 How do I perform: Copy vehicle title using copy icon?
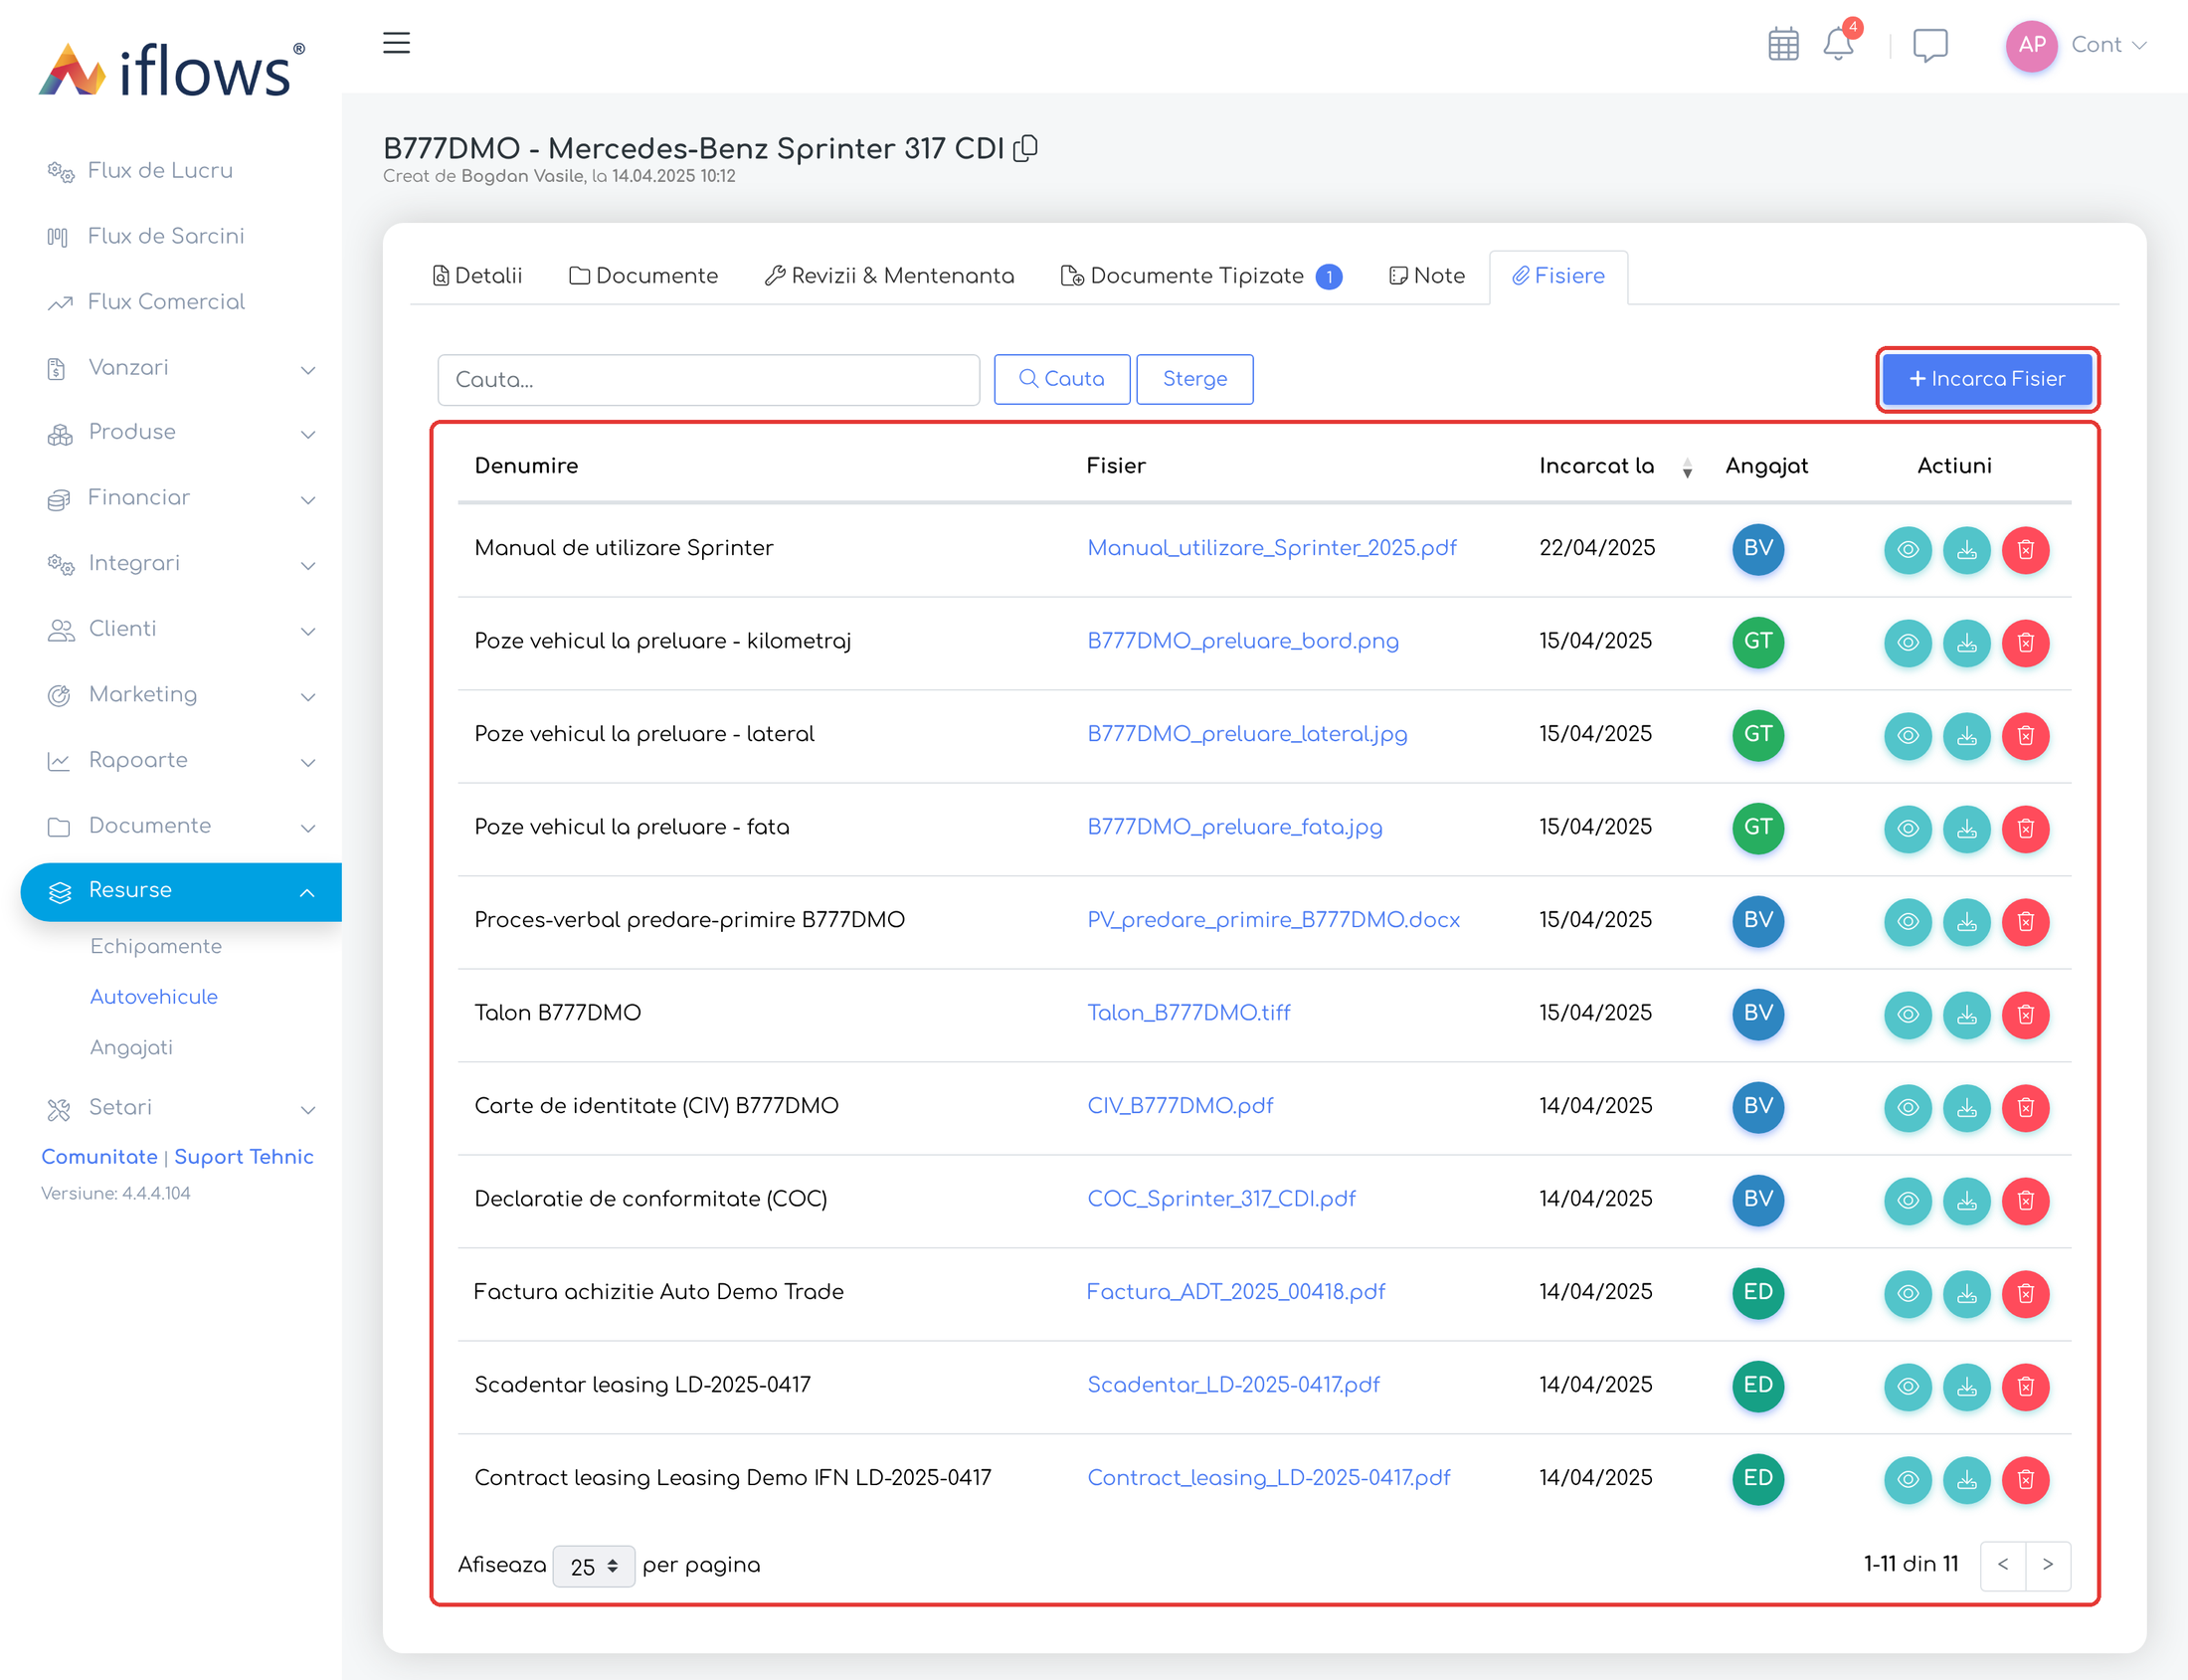coord(1025,149)
